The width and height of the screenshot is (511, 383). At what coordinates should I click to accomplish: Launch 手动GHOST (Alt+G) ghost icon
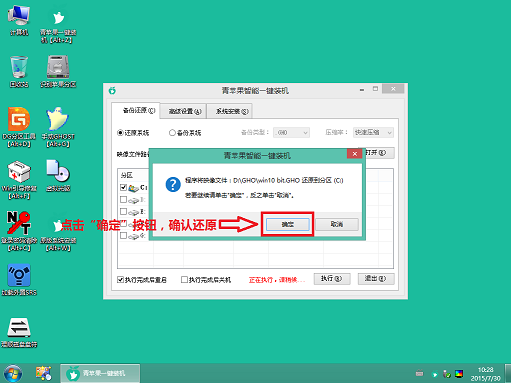(58, 127)
